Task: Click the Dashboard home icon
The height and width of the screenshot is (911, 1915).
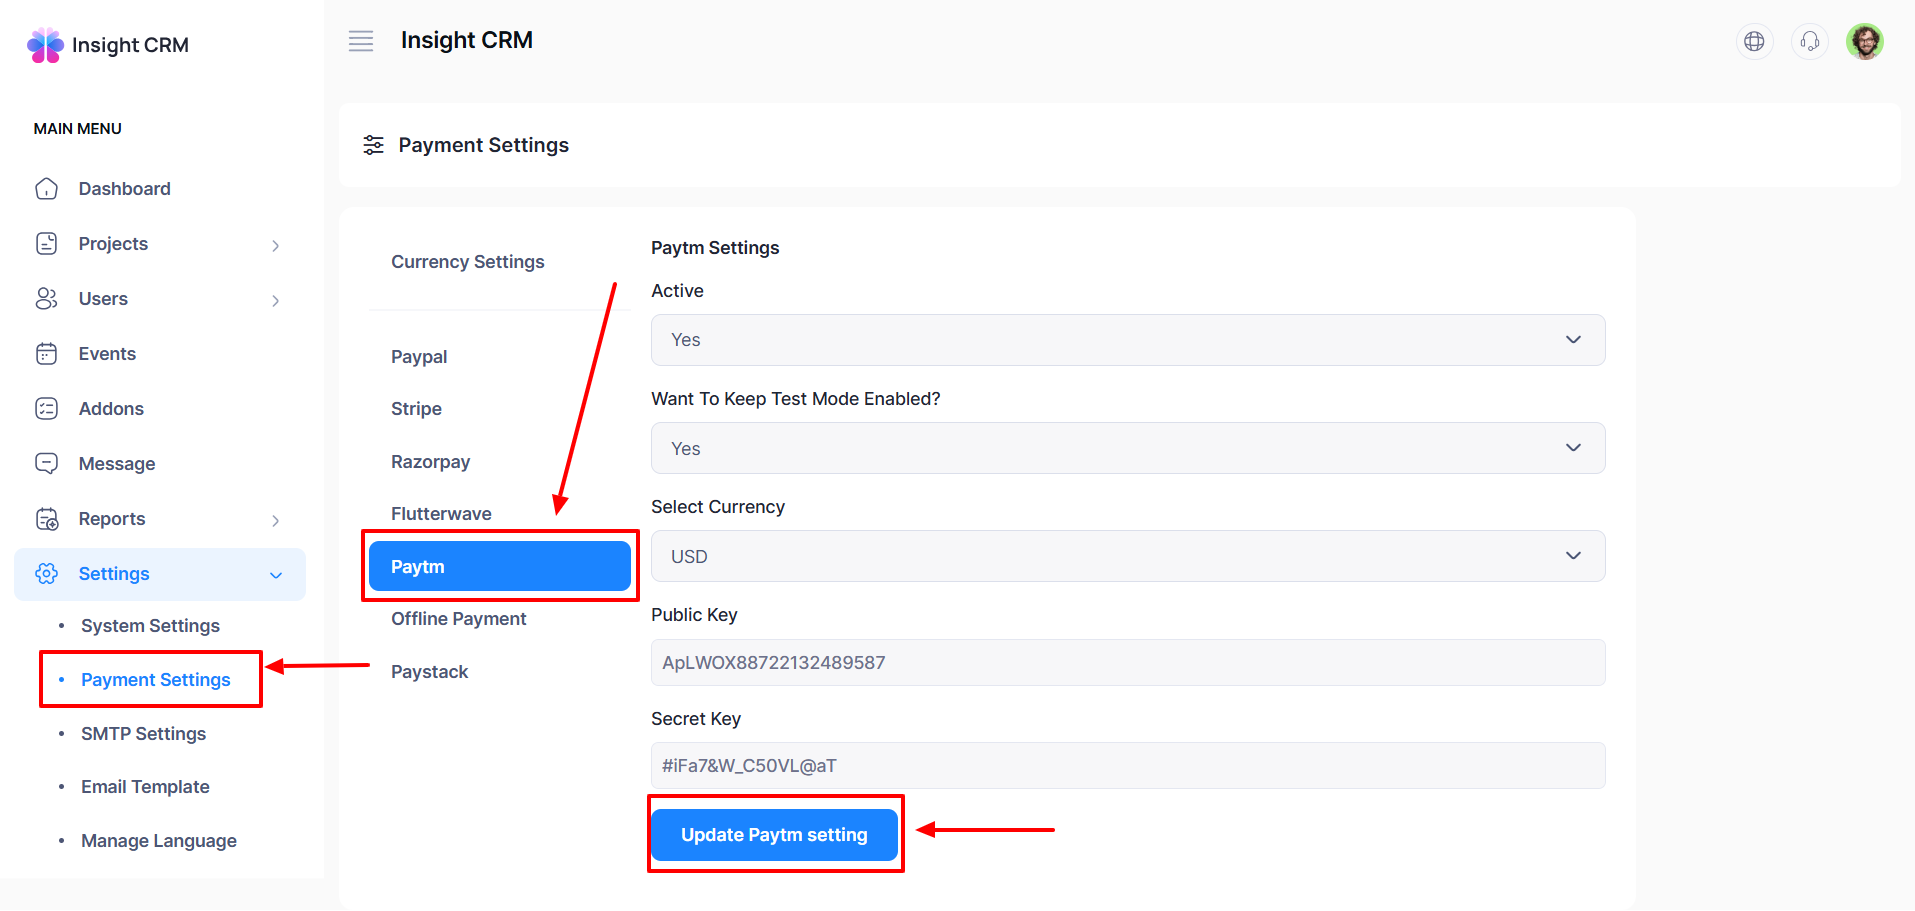Action: click(x=47, y=189)
